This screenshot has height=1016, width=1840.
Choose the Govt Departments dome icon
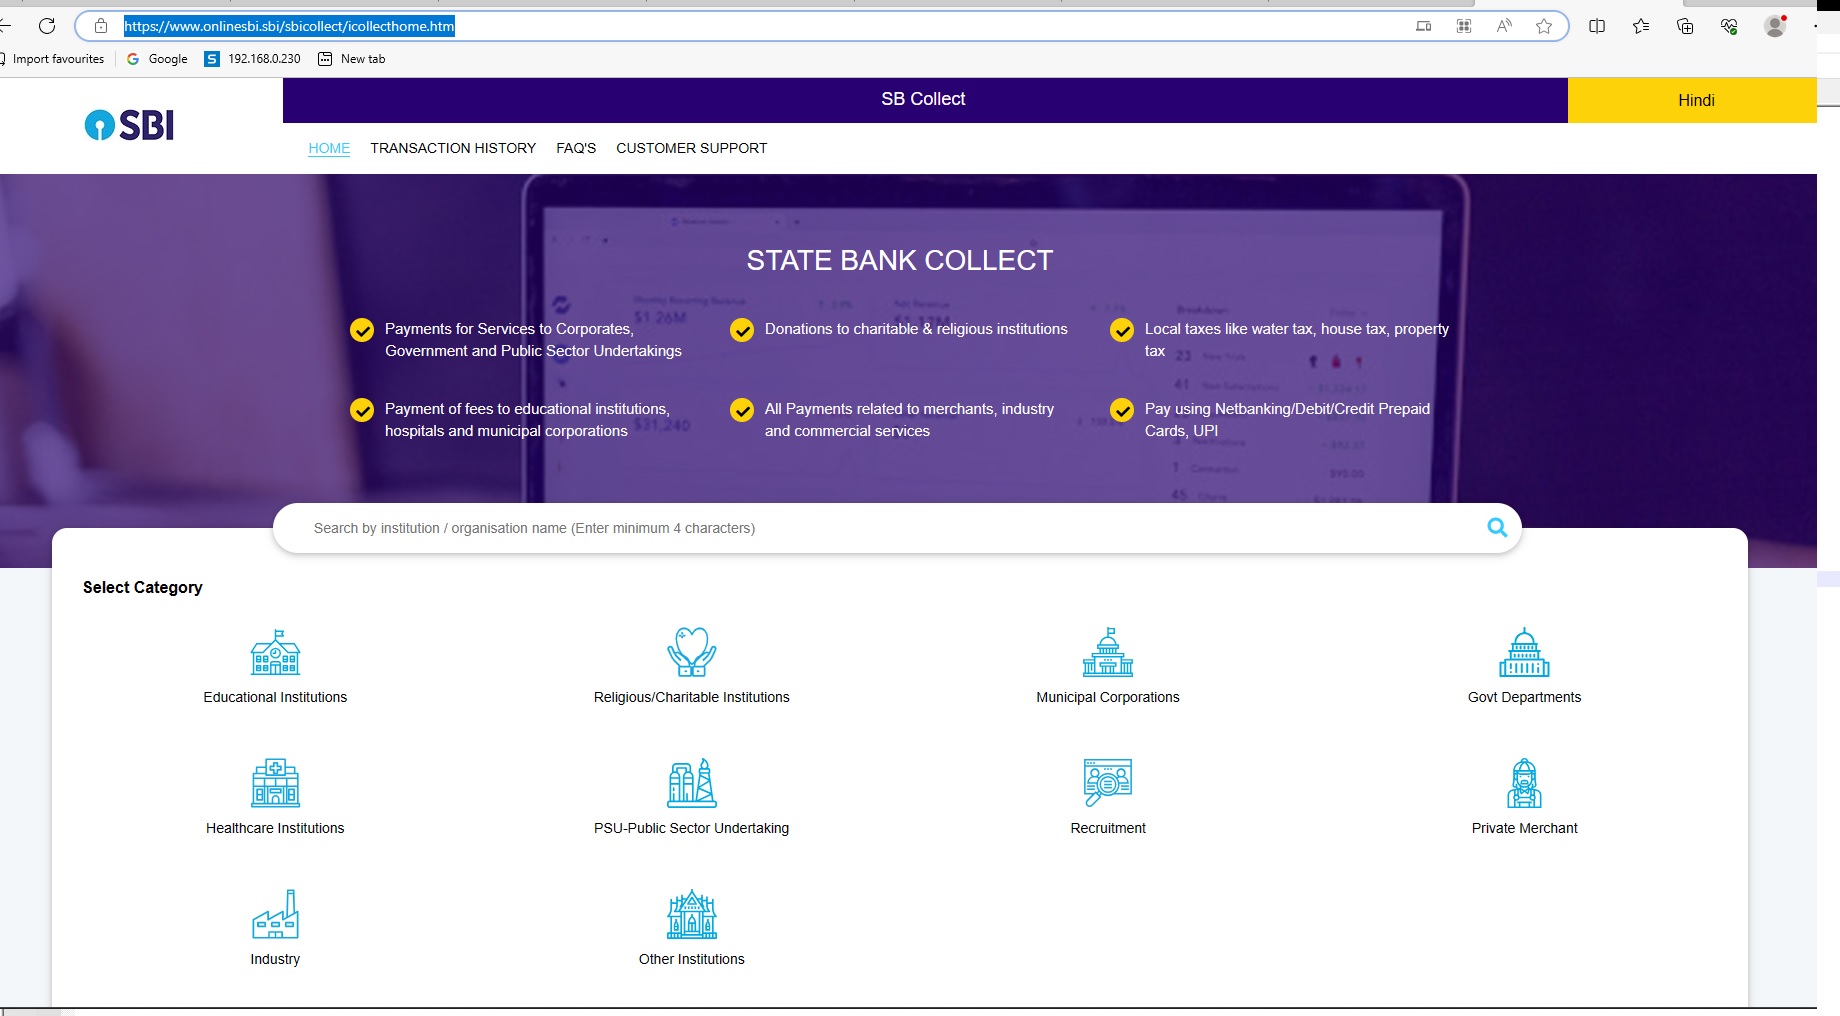click(1524, 652)
